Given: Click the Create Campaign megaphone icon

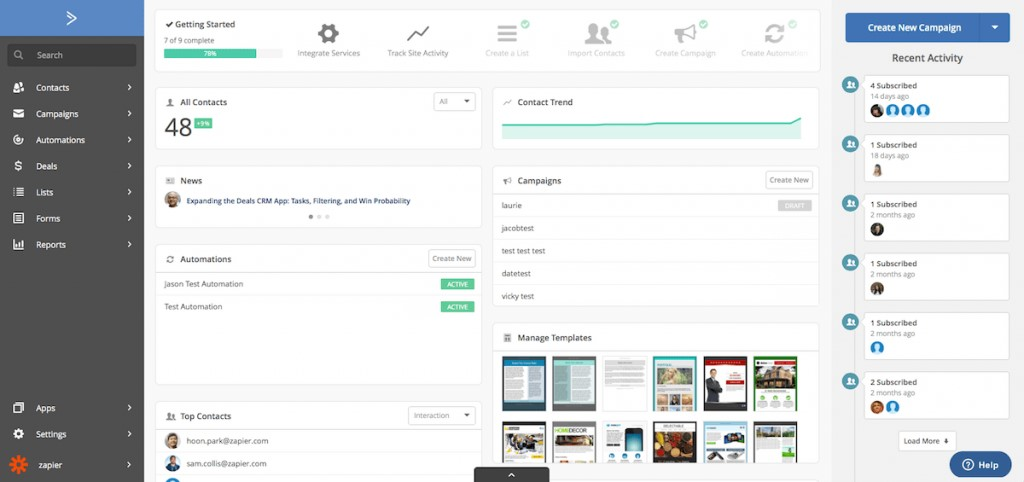Looking at the screenshot, I should tap(685, 33).
